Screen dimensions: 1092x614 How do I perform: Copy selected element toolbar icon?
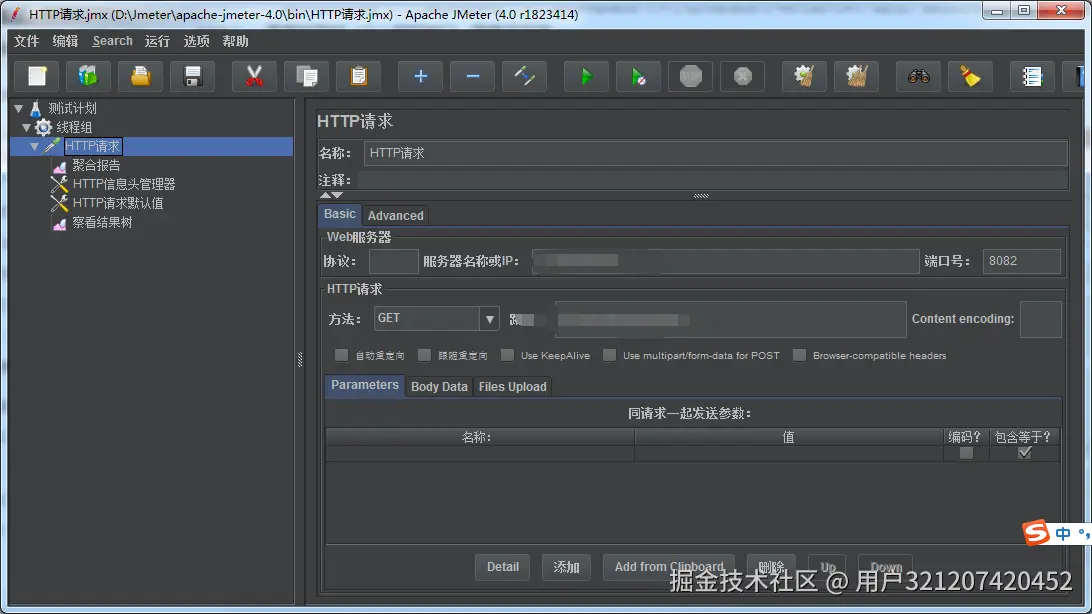pyautogui.click(x=306, y=76)
